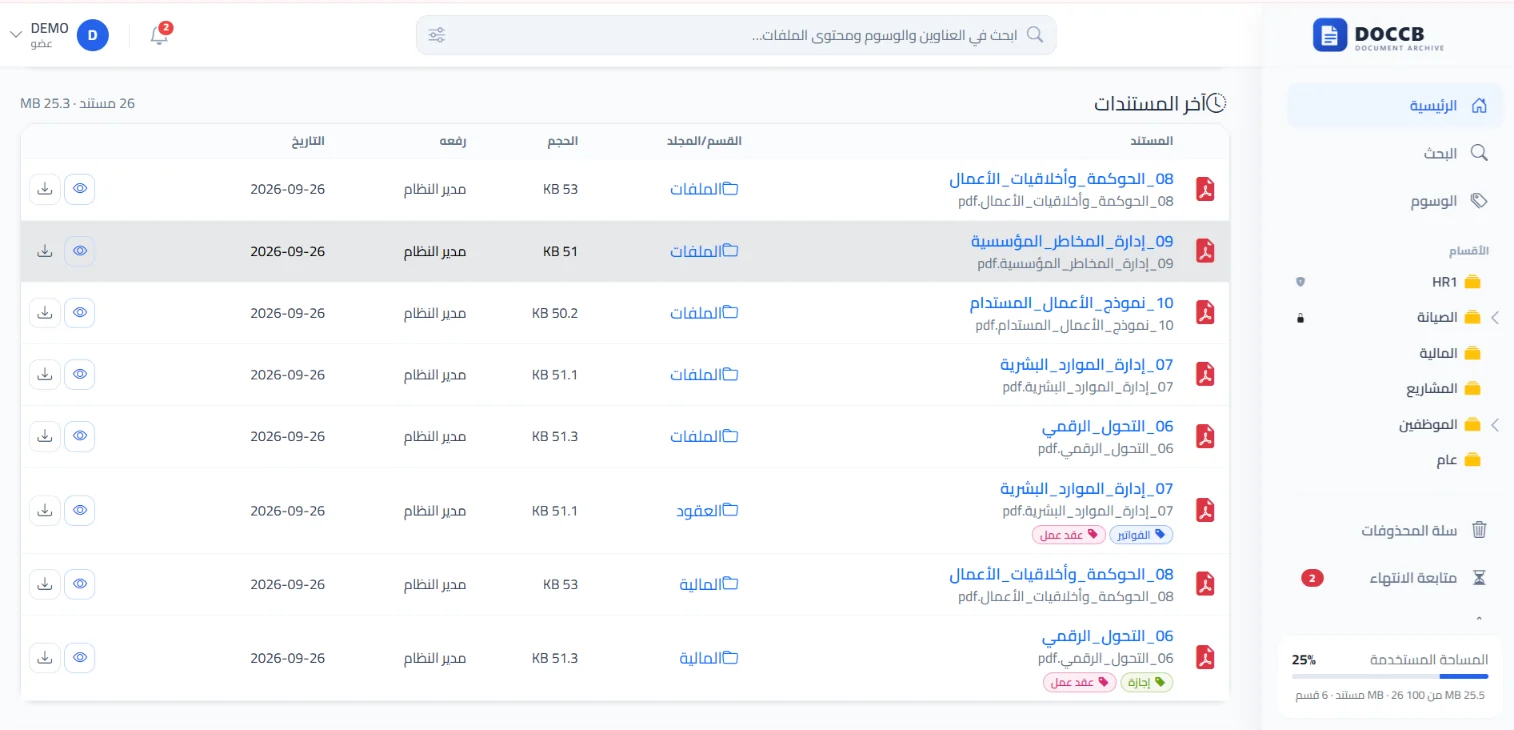This screenshot has width=1514, height=730.
Task: Click the D user avatar
Action: click(x=93, y=35)
